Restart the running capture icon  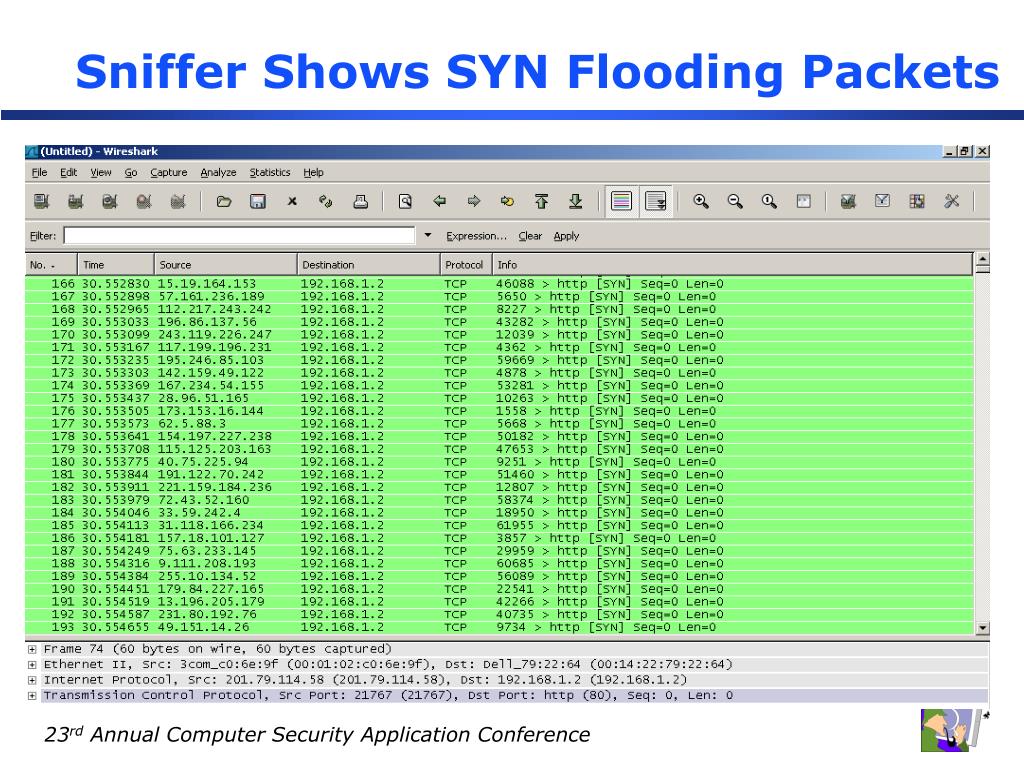pos(178,201)
